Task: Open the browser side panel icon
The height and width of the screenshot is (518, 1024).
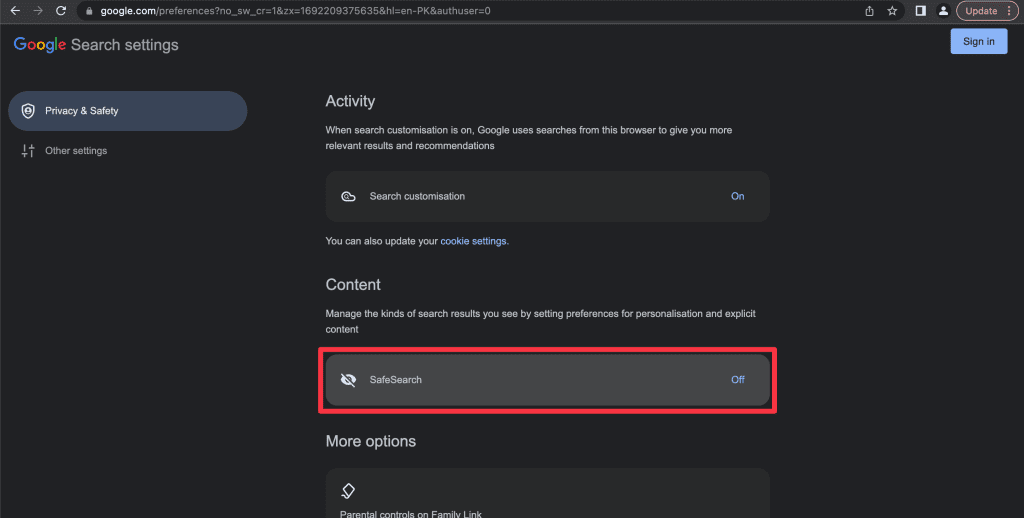Action: tap(920, 10)
